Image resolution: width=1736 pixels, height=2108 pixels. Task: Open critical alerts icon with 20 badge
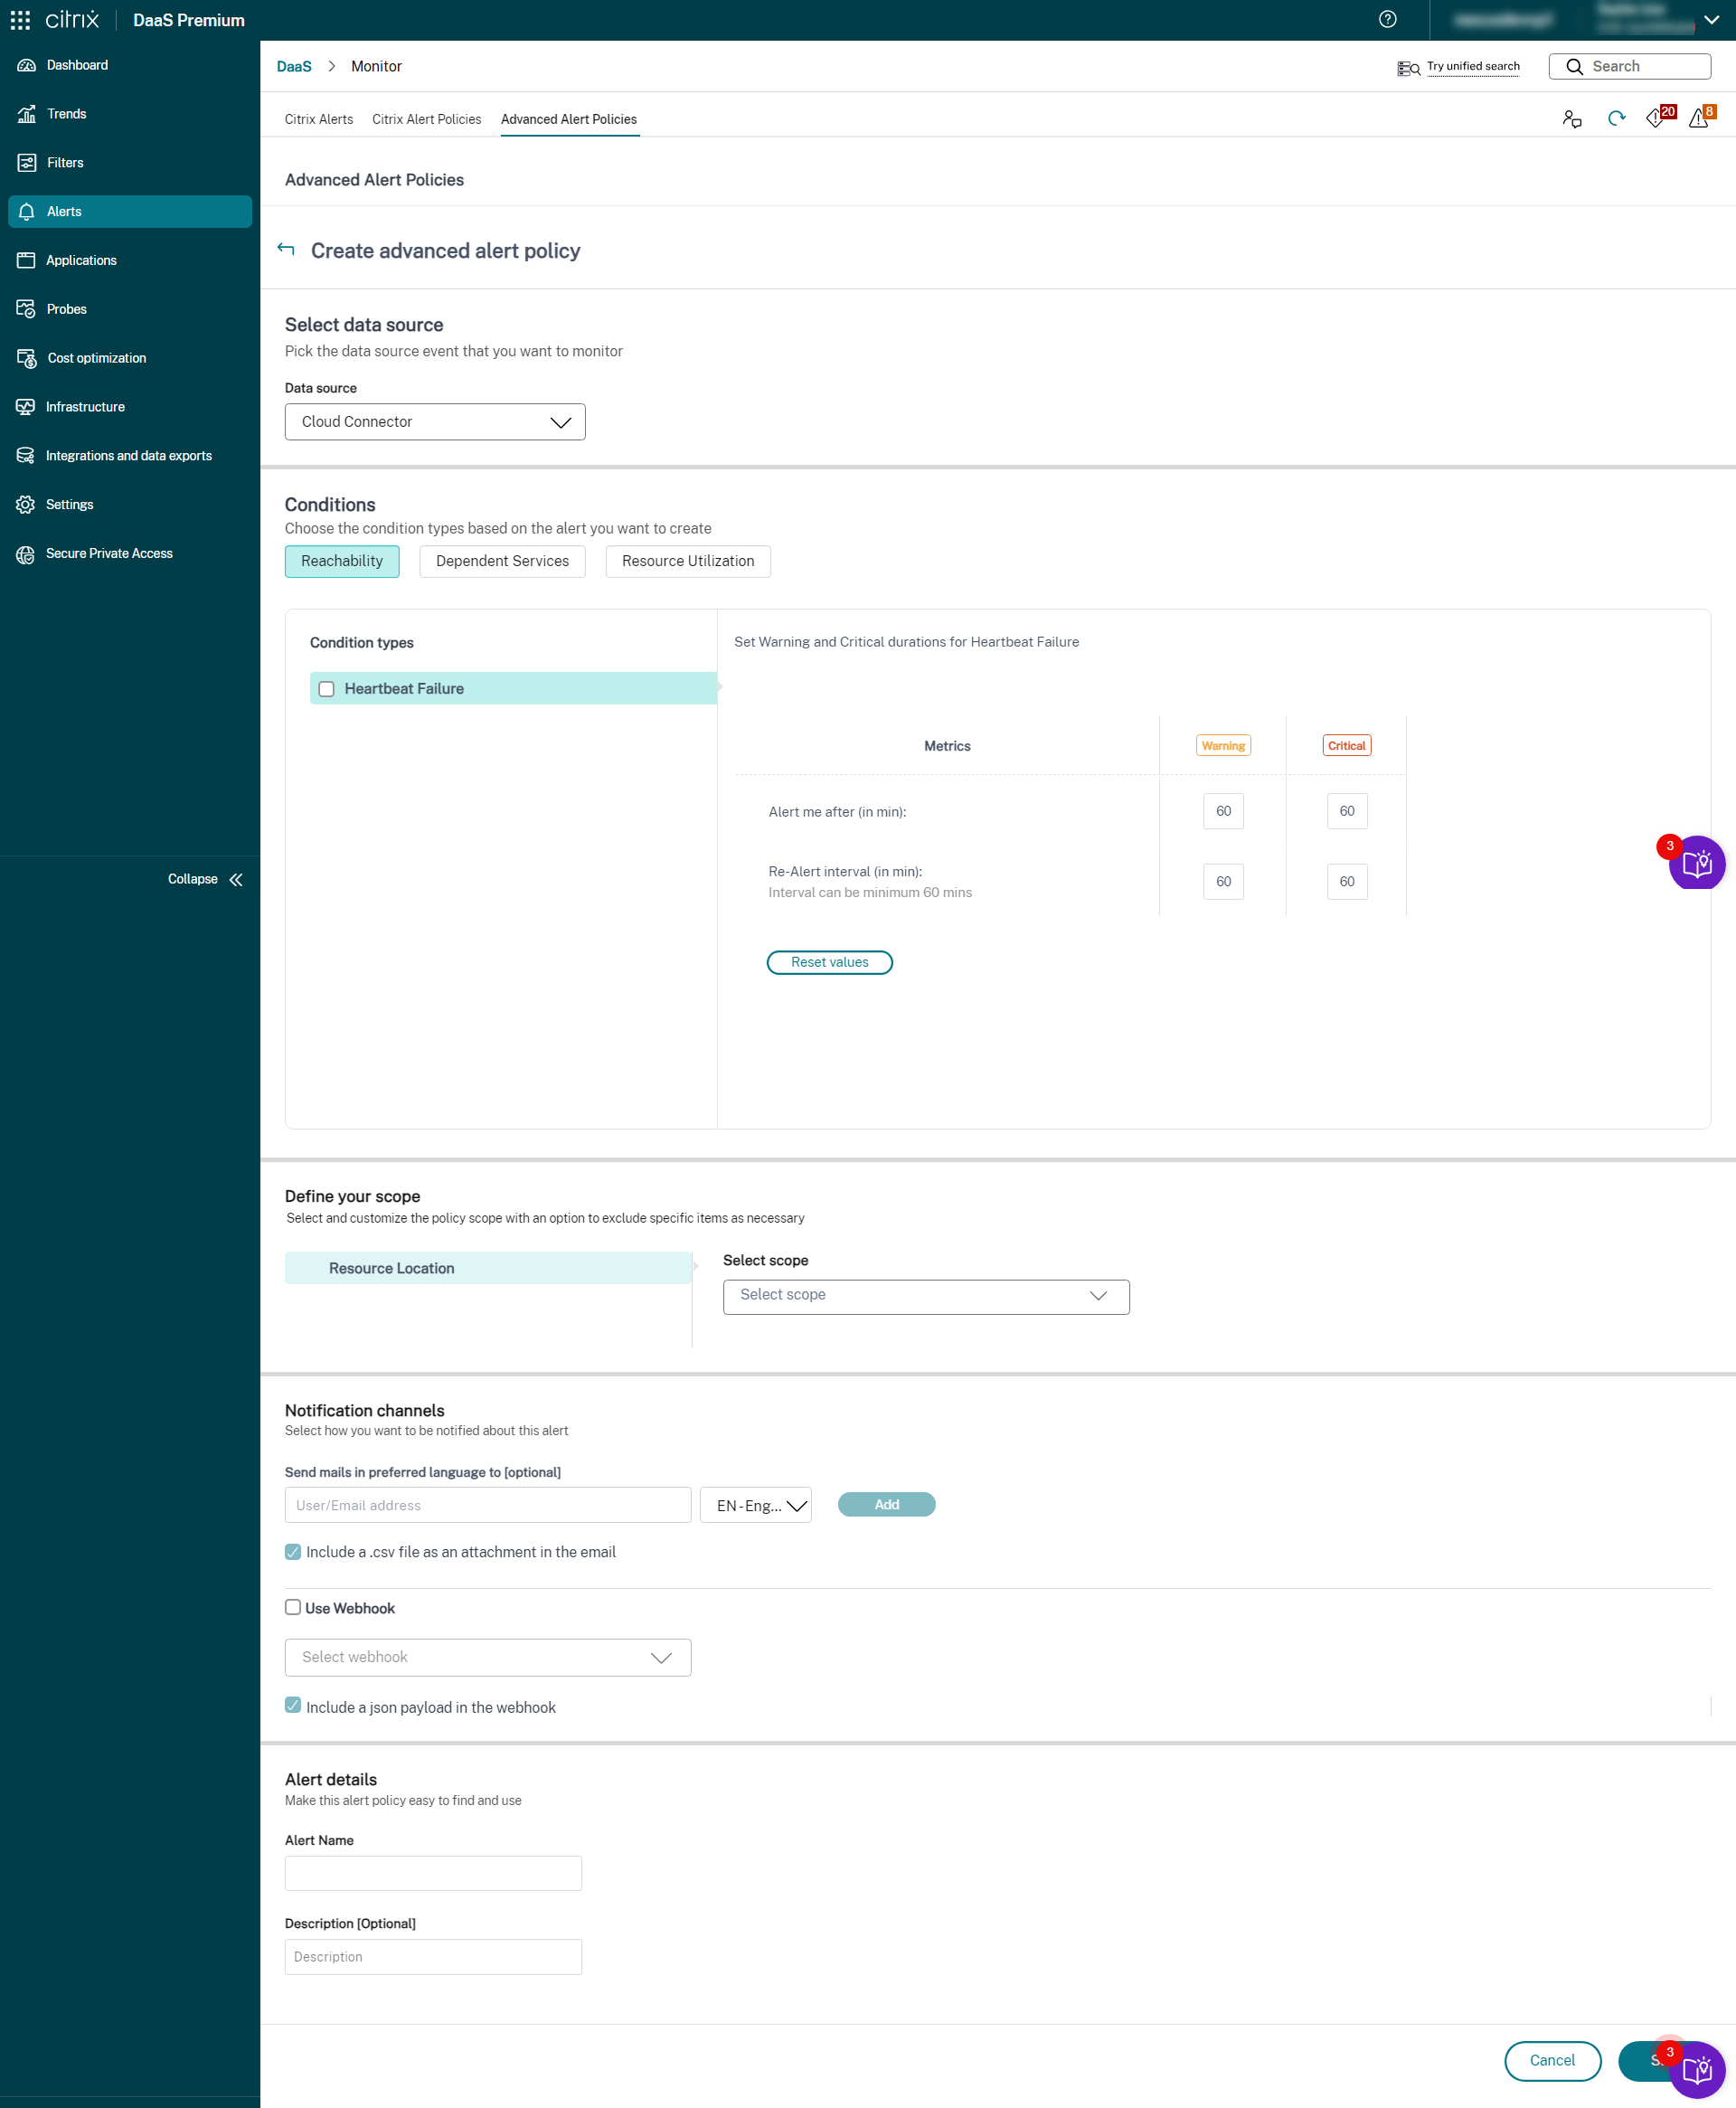(1658, 118)
